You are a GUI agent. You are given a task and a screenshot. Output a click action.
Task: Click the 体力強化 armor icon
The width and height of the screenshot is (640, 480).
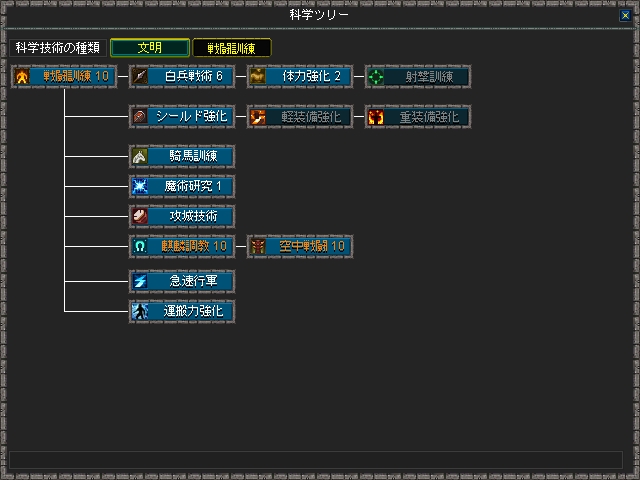point(258,77)
